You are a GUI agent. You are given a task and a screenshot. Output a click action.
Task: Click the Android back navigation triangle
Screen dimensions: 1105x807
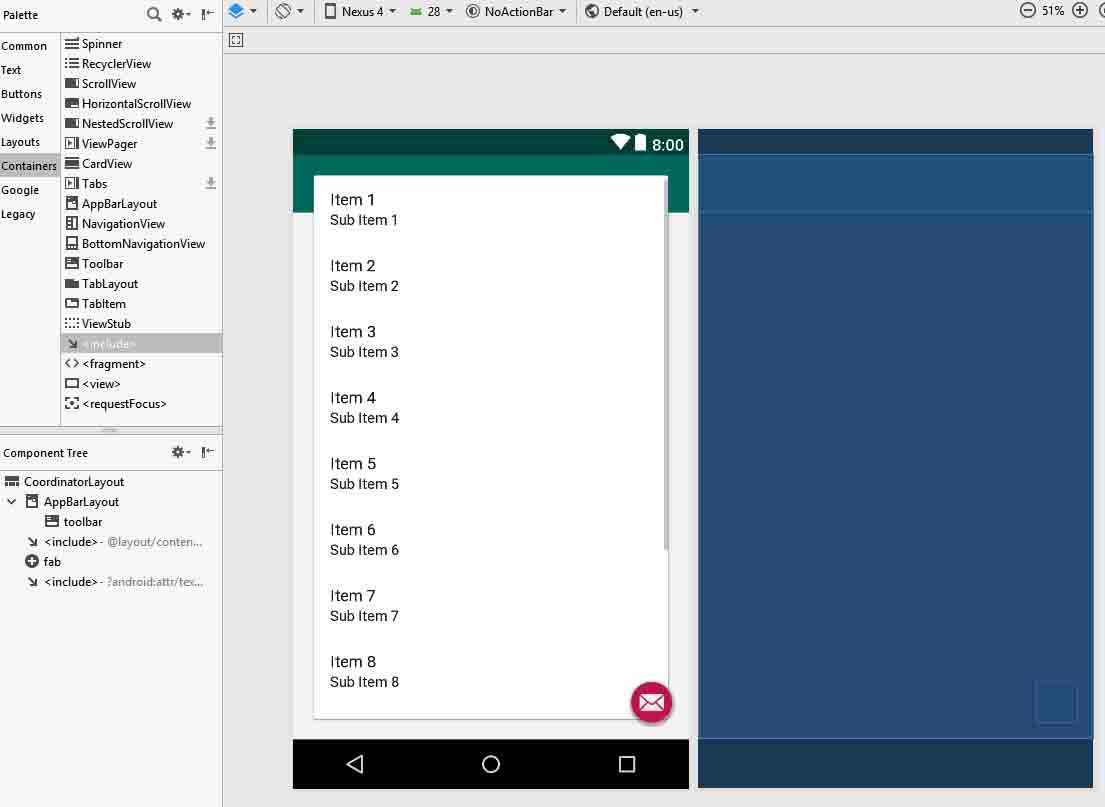[x=354, y=764]
